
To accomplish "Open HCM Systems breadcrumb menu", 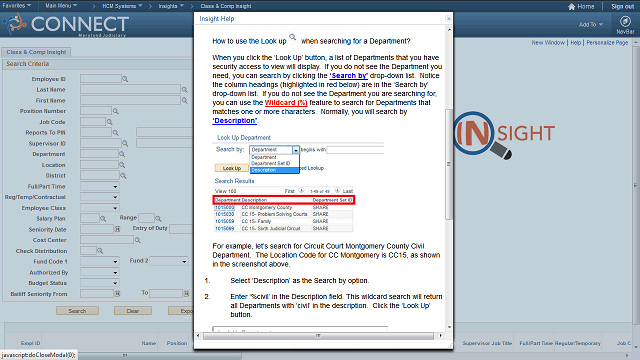I will coord(122,6).
